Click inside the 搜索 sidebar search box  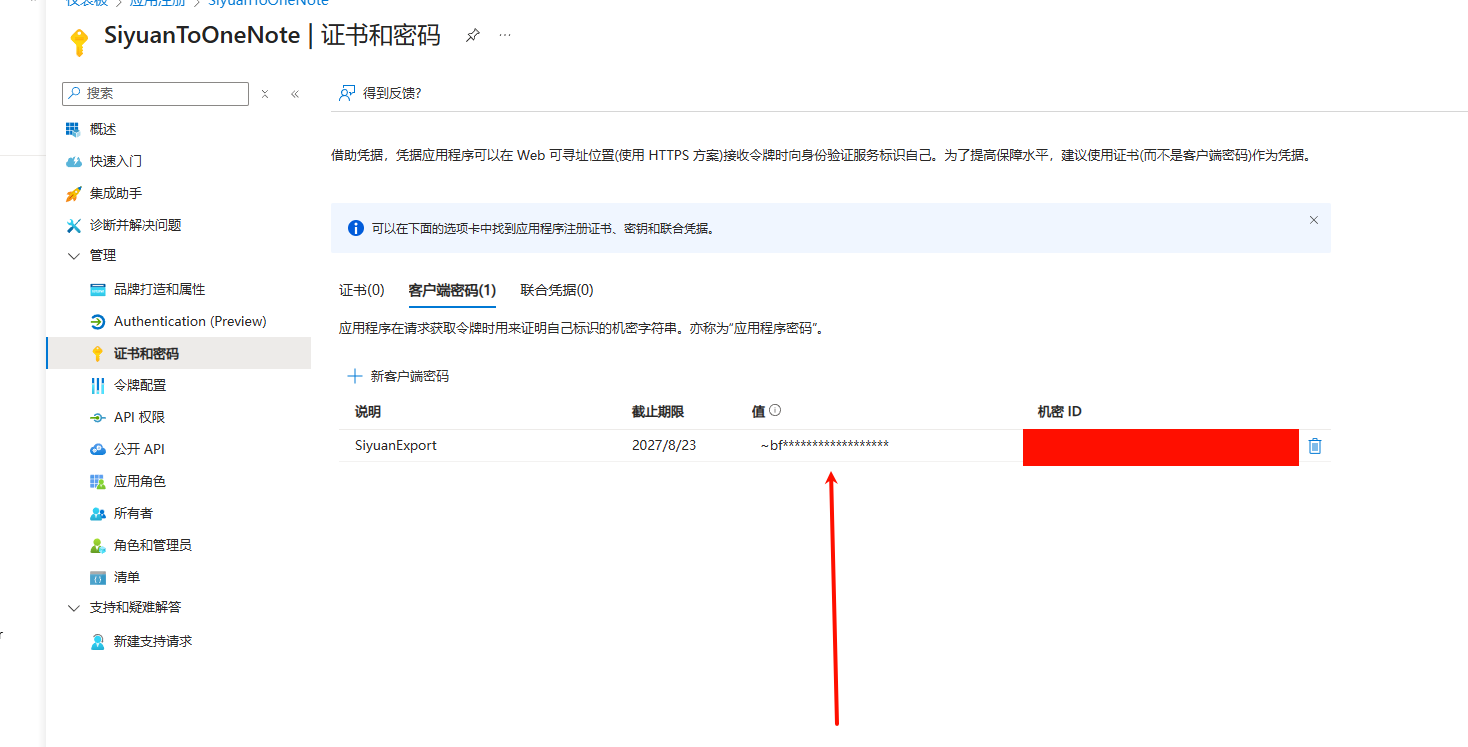click(x=155, y=93)
